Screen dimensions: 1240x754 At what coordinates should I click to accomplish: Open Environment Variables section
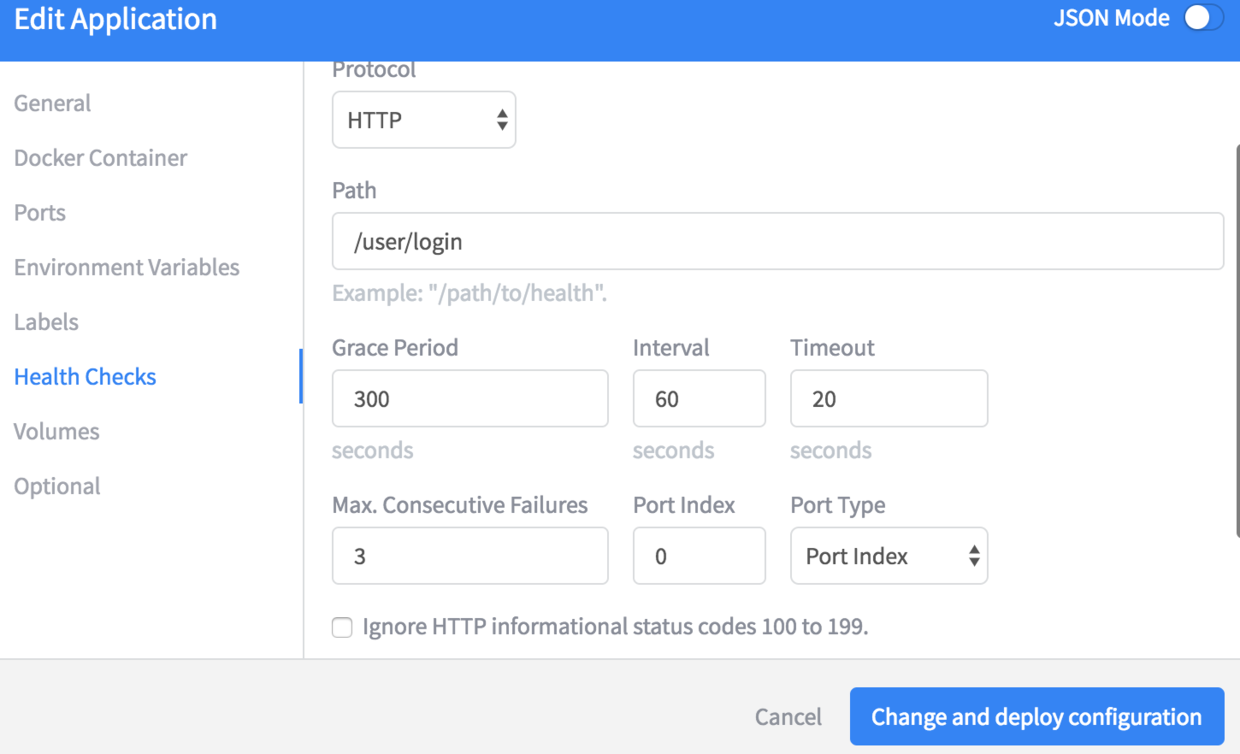point(127,267)
